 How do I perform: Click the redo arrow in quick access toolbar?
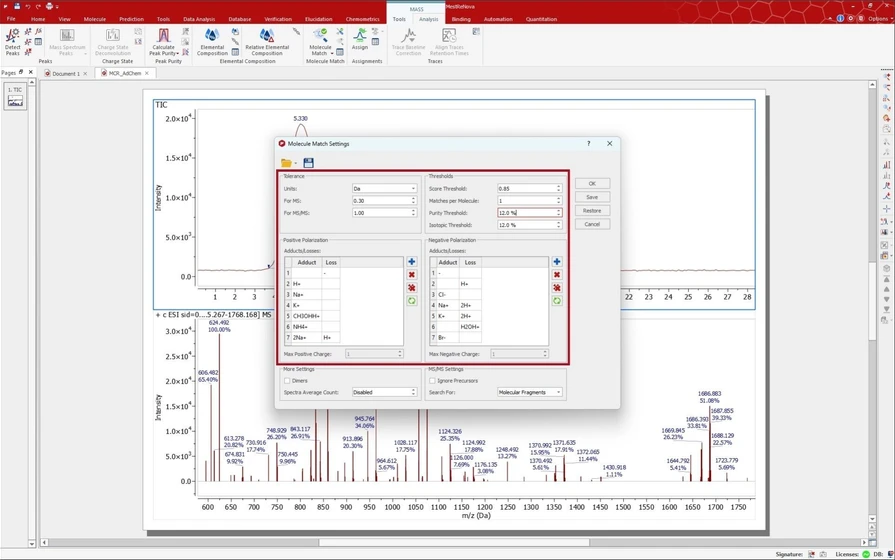(x=38, y=6)
